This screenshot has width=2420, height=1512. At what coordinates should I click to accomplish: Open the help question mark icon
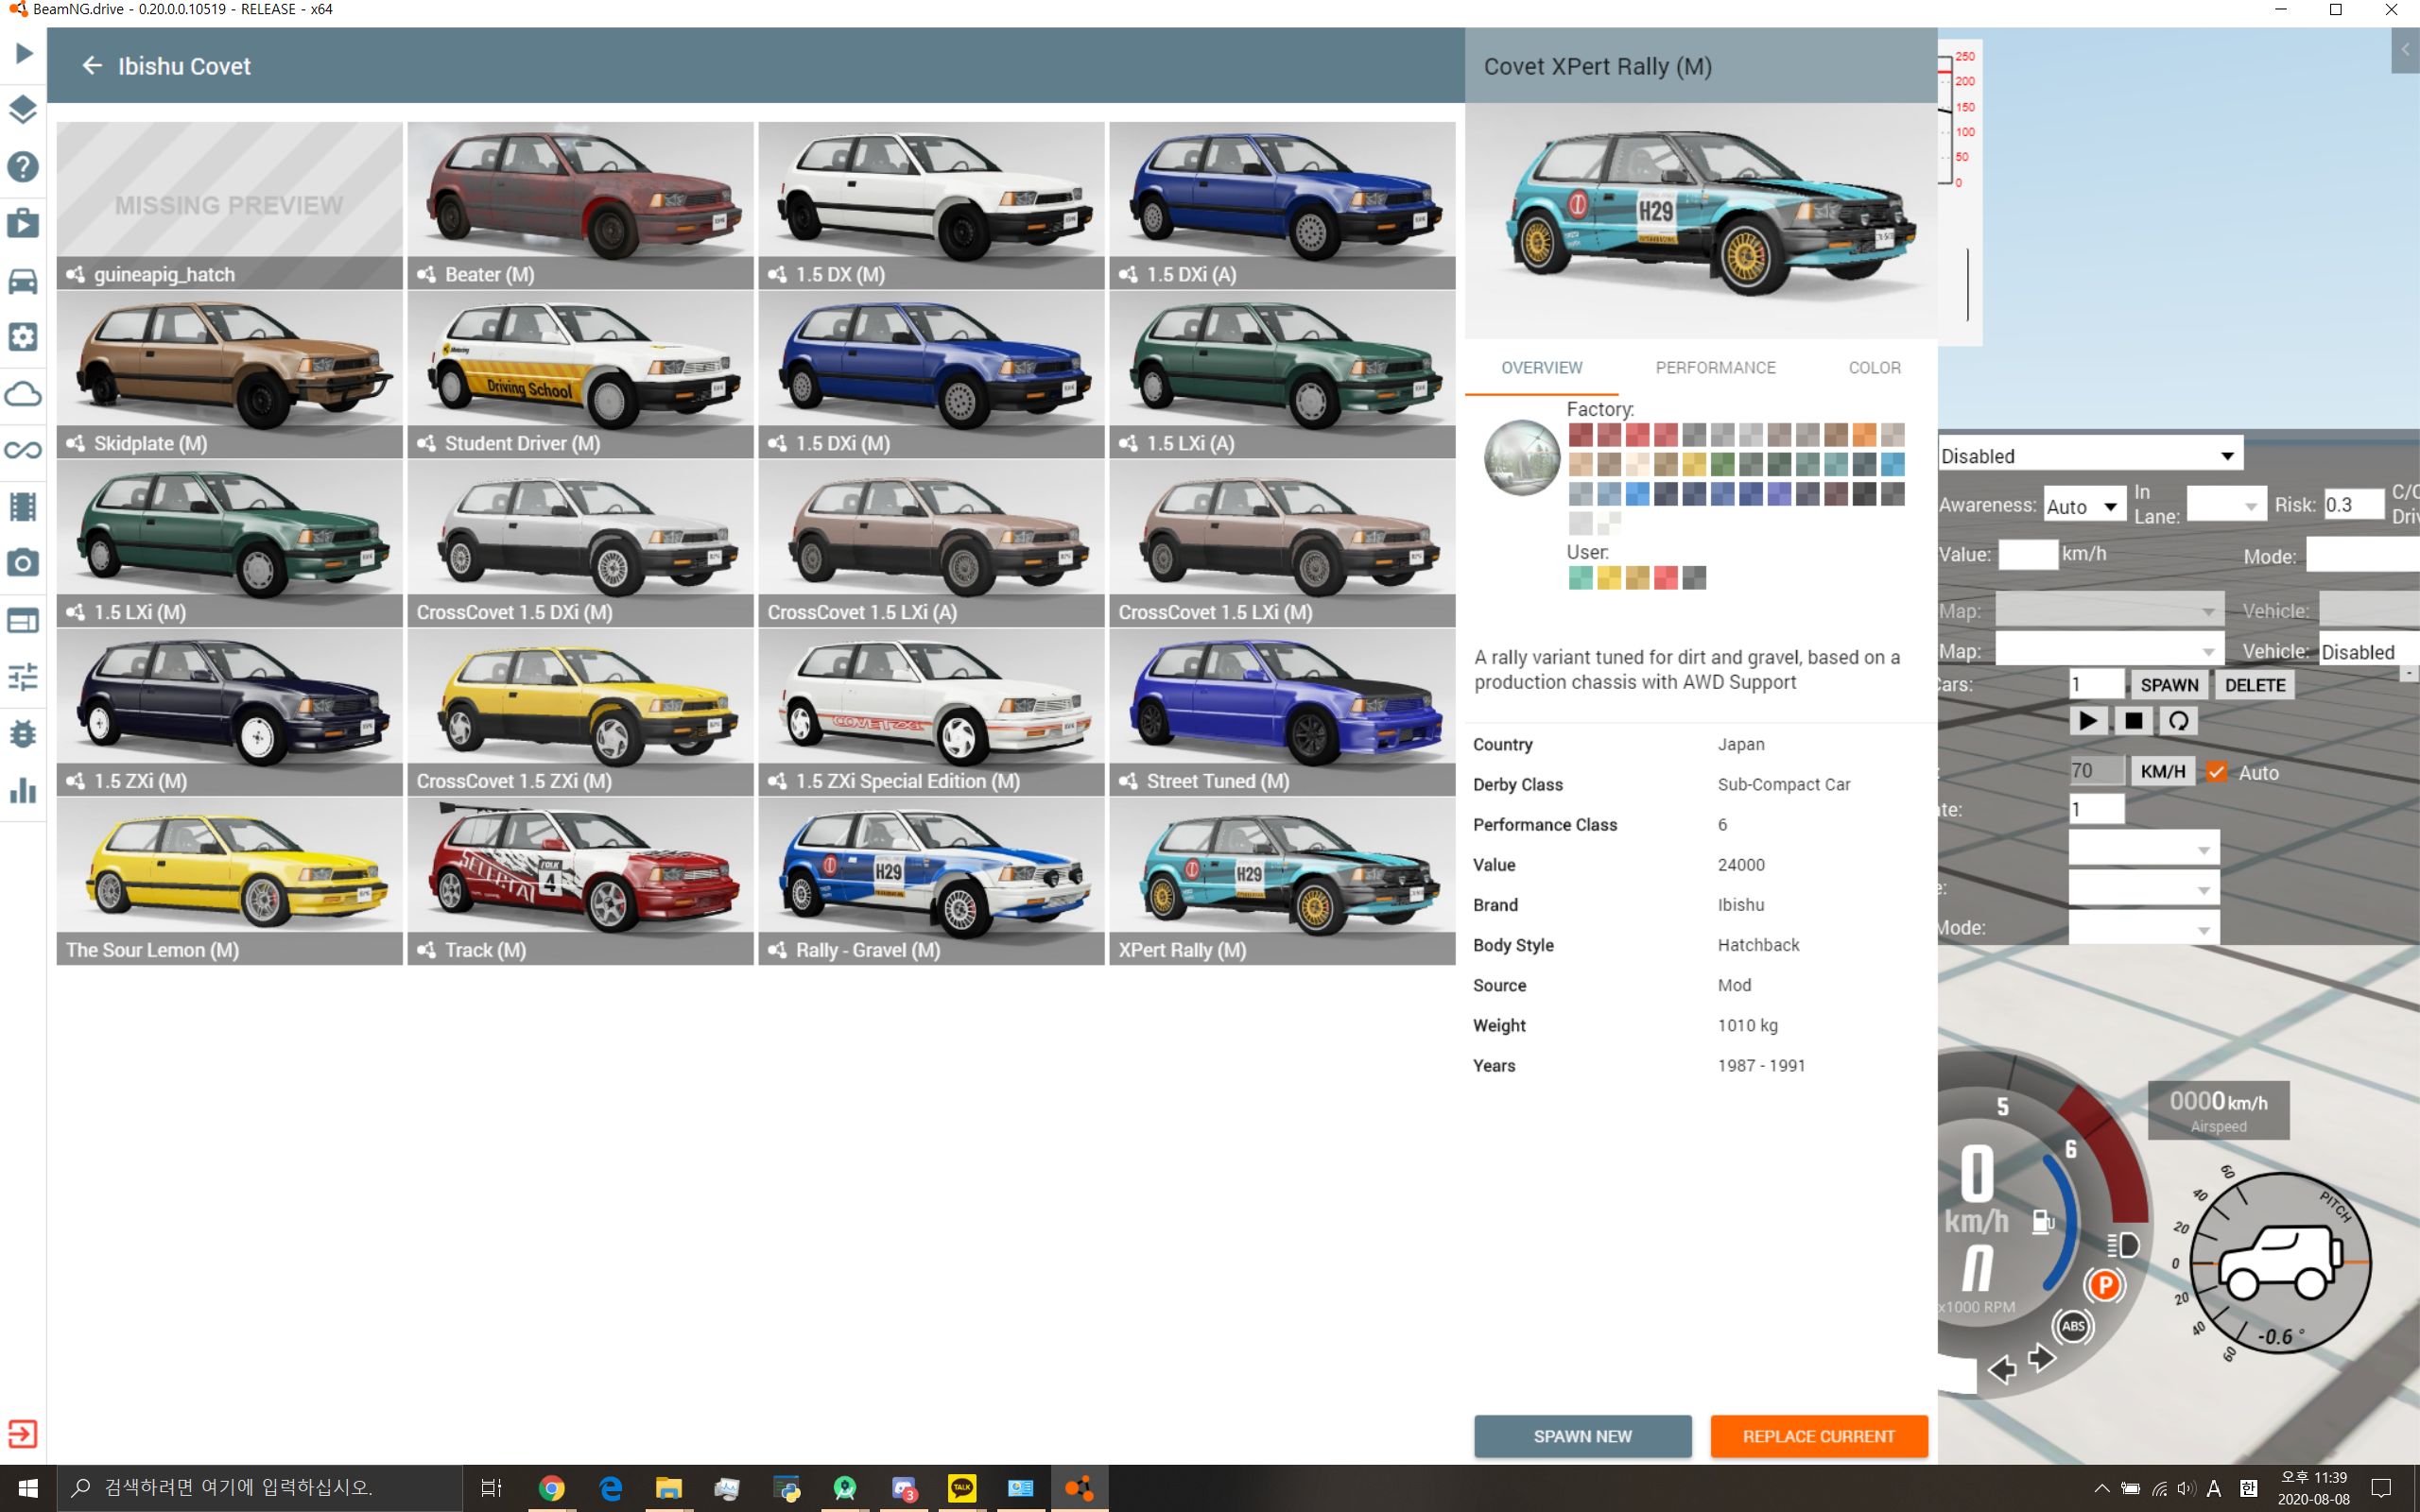click(x=23, y=166)
